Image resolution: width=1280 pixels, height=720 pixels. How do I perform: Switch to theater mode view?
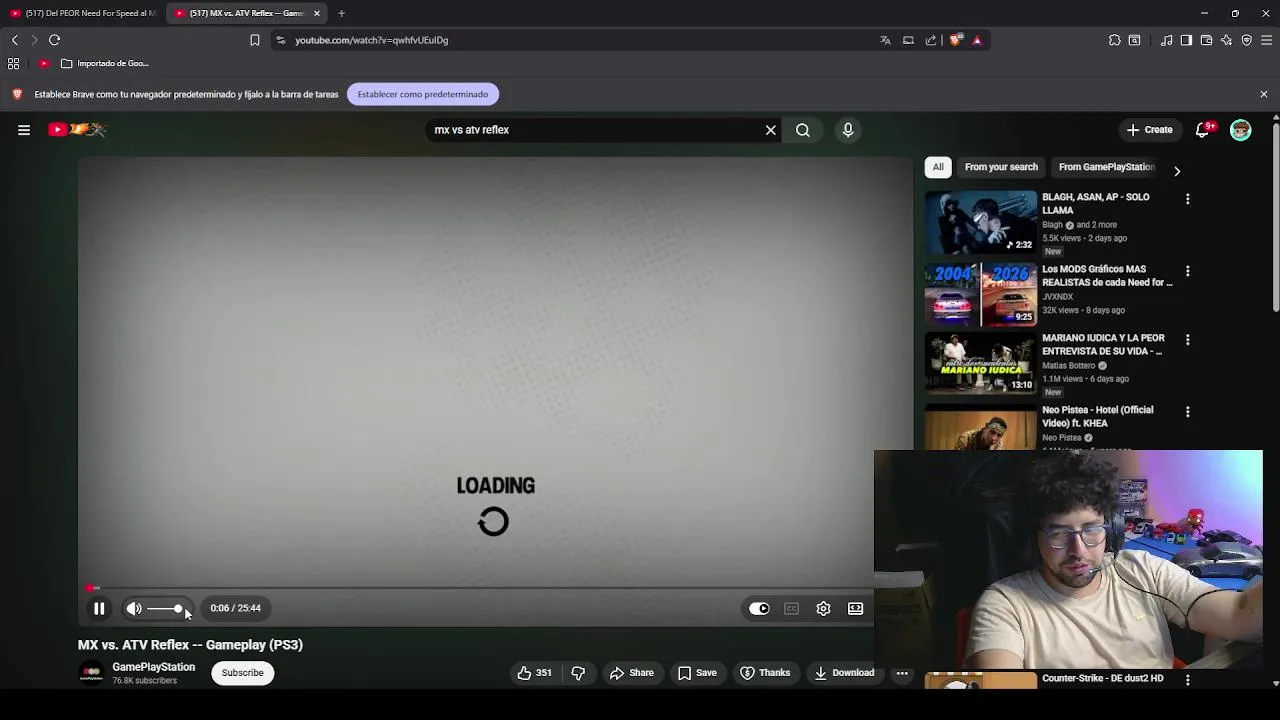856,608
